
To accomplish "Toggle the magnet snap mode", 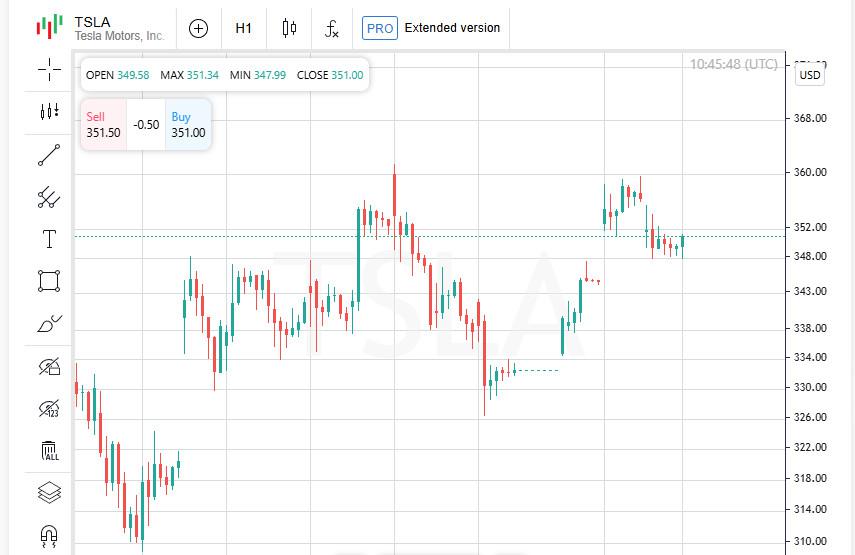I will pyautogui.click(x=49, y=536).
